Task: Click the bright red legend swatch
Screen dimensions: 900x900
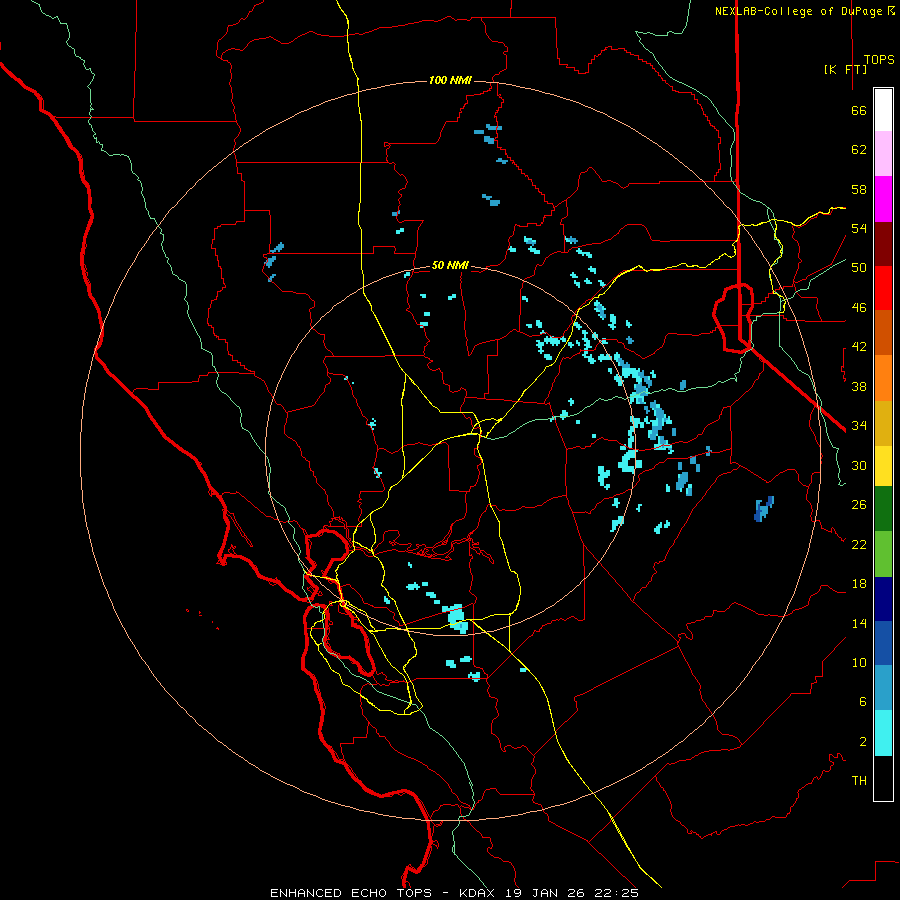Action: pyautogui.click(x=883, y=288)
